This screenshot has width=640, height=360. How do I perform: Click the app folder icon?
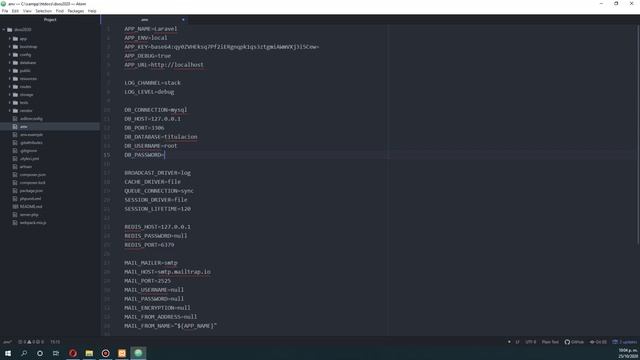coord(15,39)
